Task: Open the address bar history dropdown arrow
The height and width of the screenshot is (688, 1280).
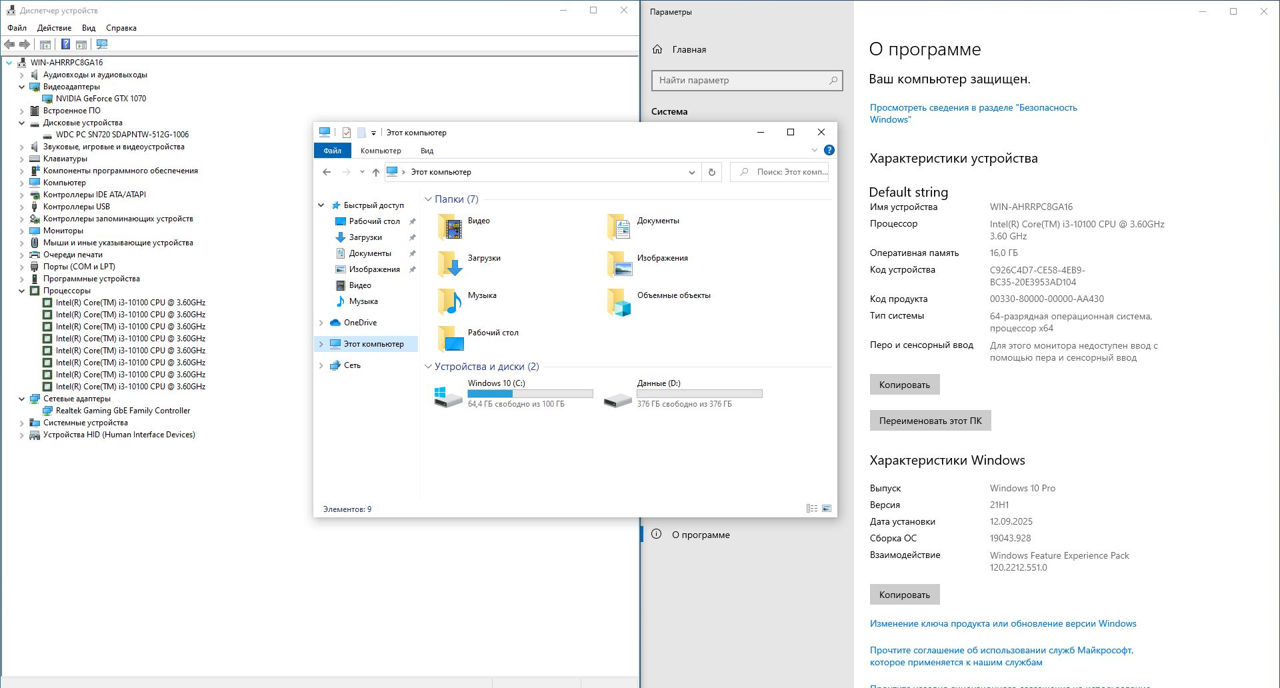Action: (x=695, y=172)
